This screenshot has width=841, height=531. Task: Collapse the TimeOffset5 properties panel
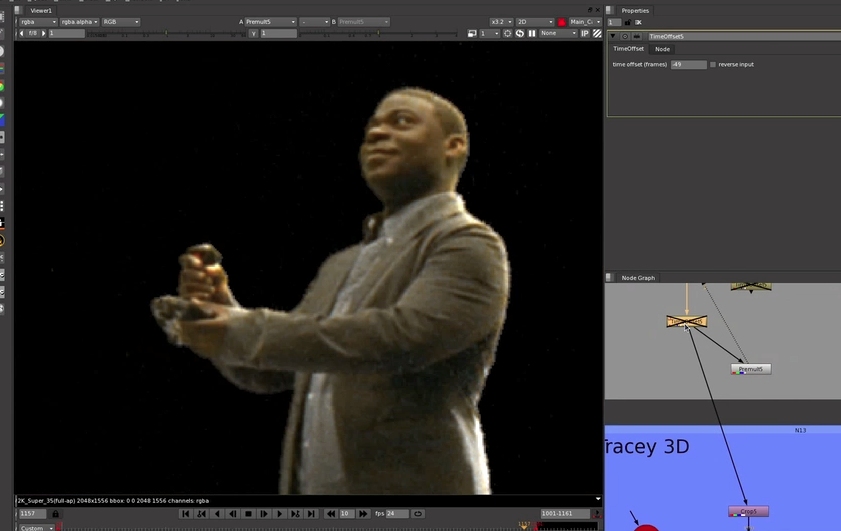click(613, 36)
